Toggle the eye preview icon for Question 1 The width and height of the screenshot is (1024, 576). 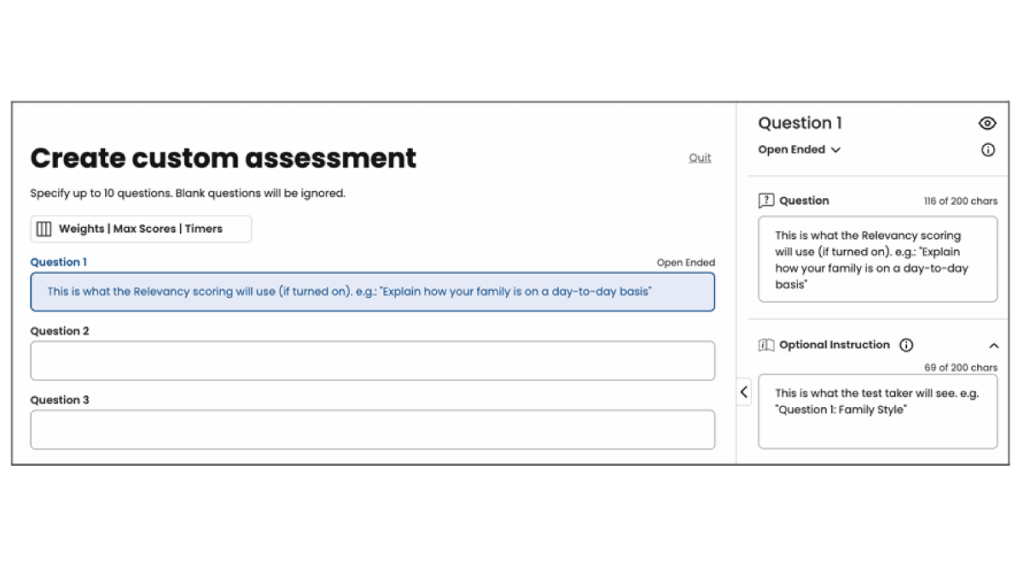[987, 124]
